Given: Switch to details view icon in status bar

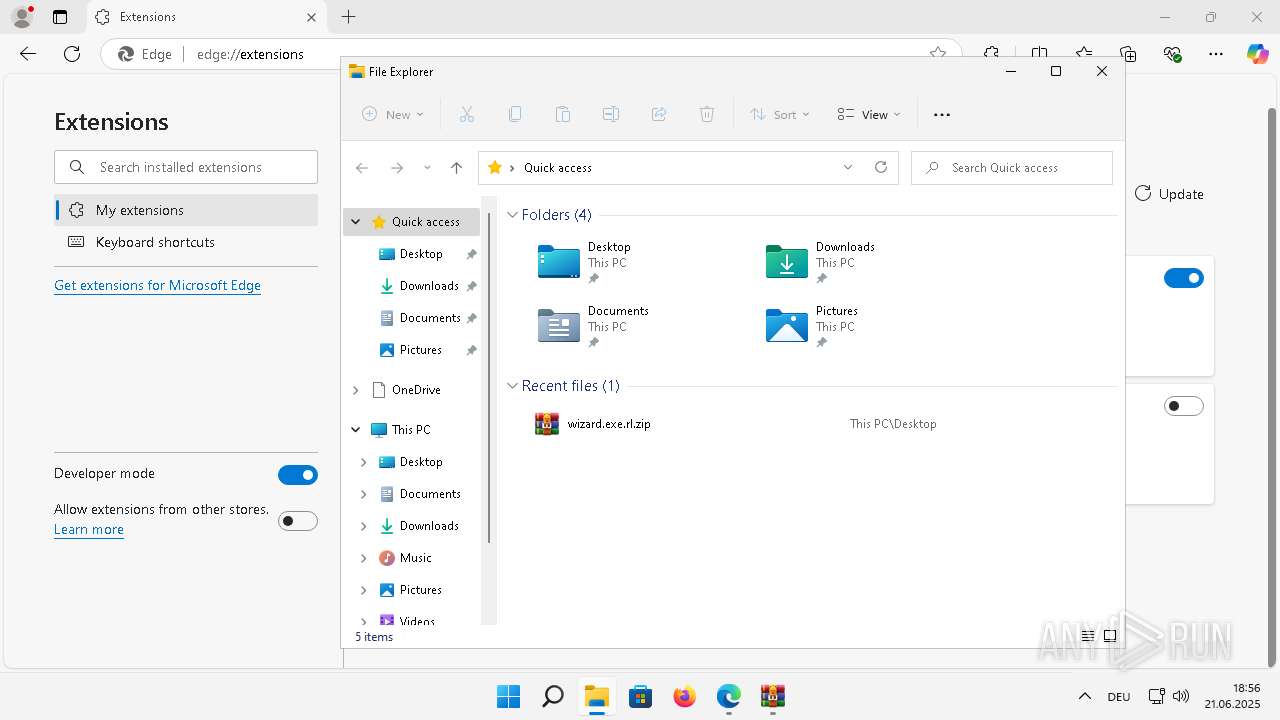Looking at the screenshot, I should coord(1088,636).
